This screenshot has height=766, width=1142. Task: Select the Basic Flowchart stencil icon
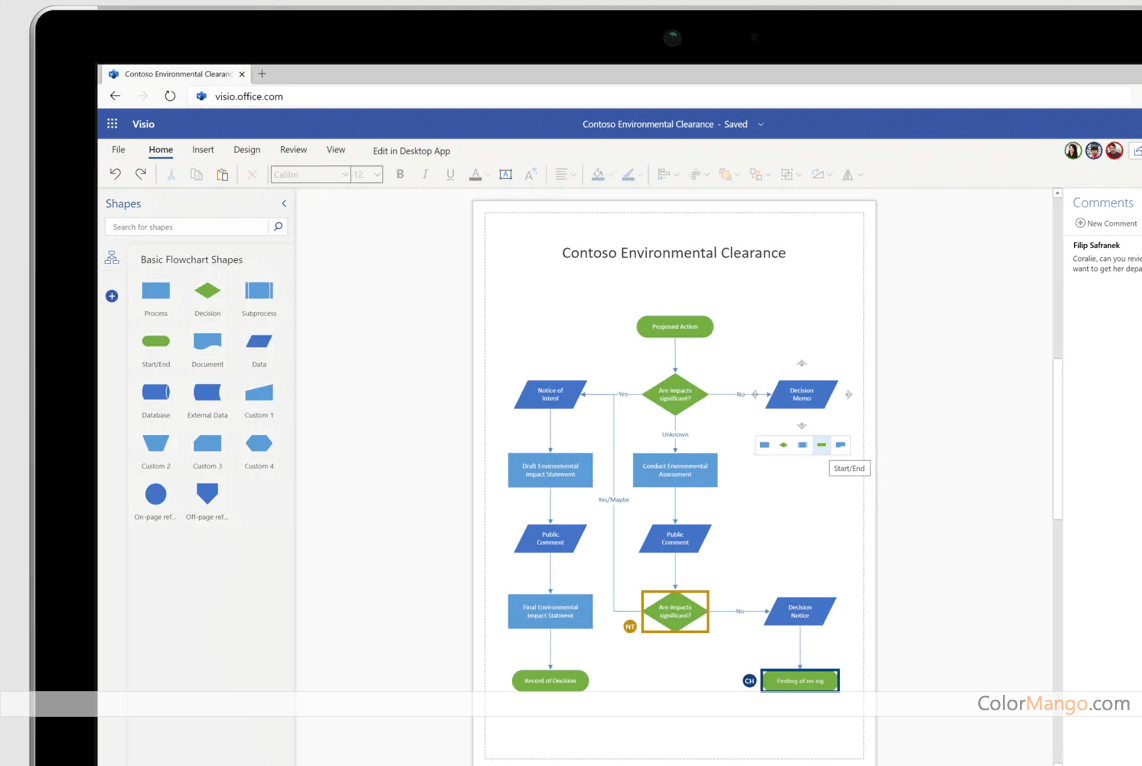point(111,258)
